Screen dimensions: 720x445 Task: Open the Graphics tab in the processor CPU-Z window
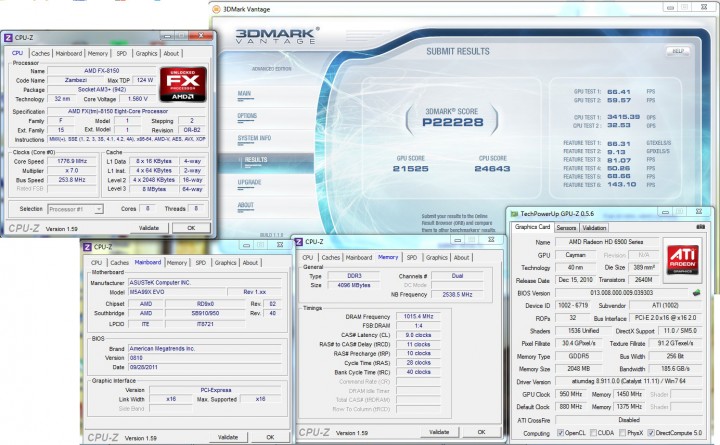(146, 53)
